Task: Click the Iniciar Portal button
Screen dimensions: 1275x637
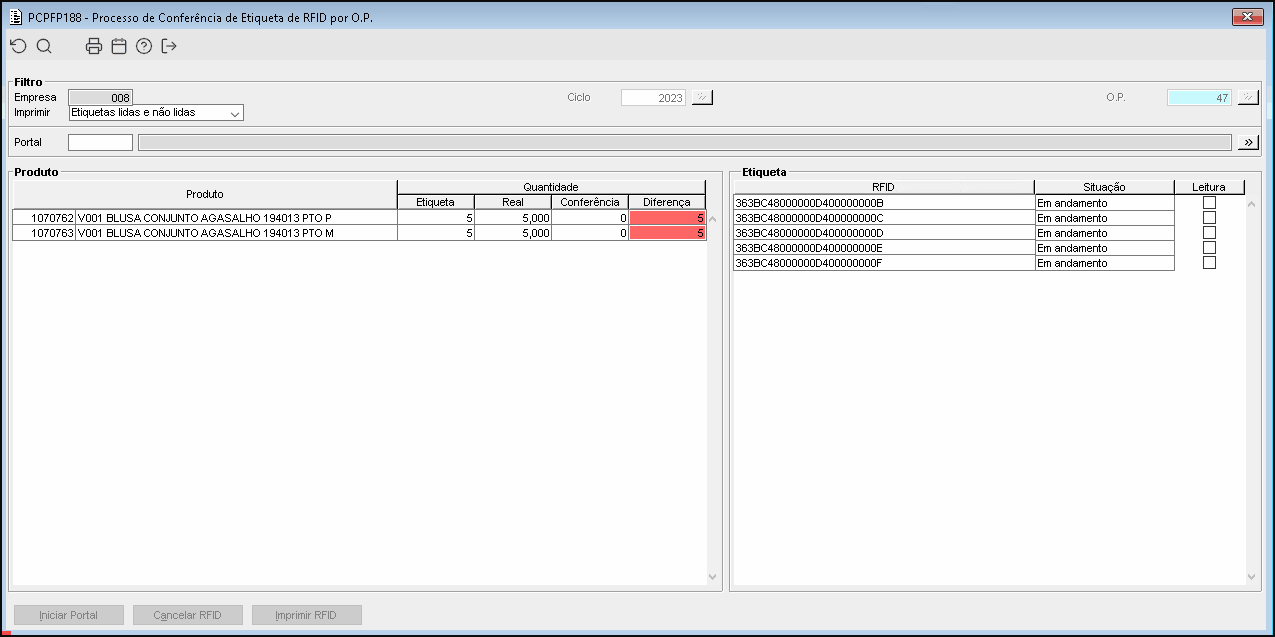Action: pos(69,615)
